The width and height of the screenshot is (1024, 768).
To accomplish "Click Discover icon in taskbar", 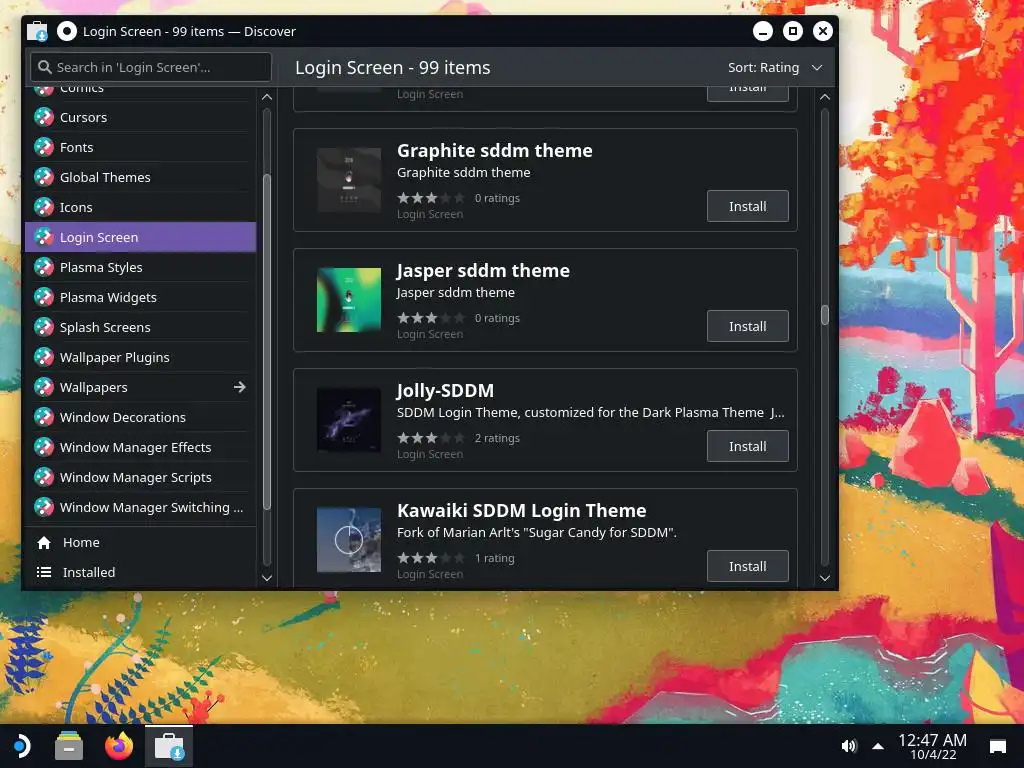I will (169, 746).
